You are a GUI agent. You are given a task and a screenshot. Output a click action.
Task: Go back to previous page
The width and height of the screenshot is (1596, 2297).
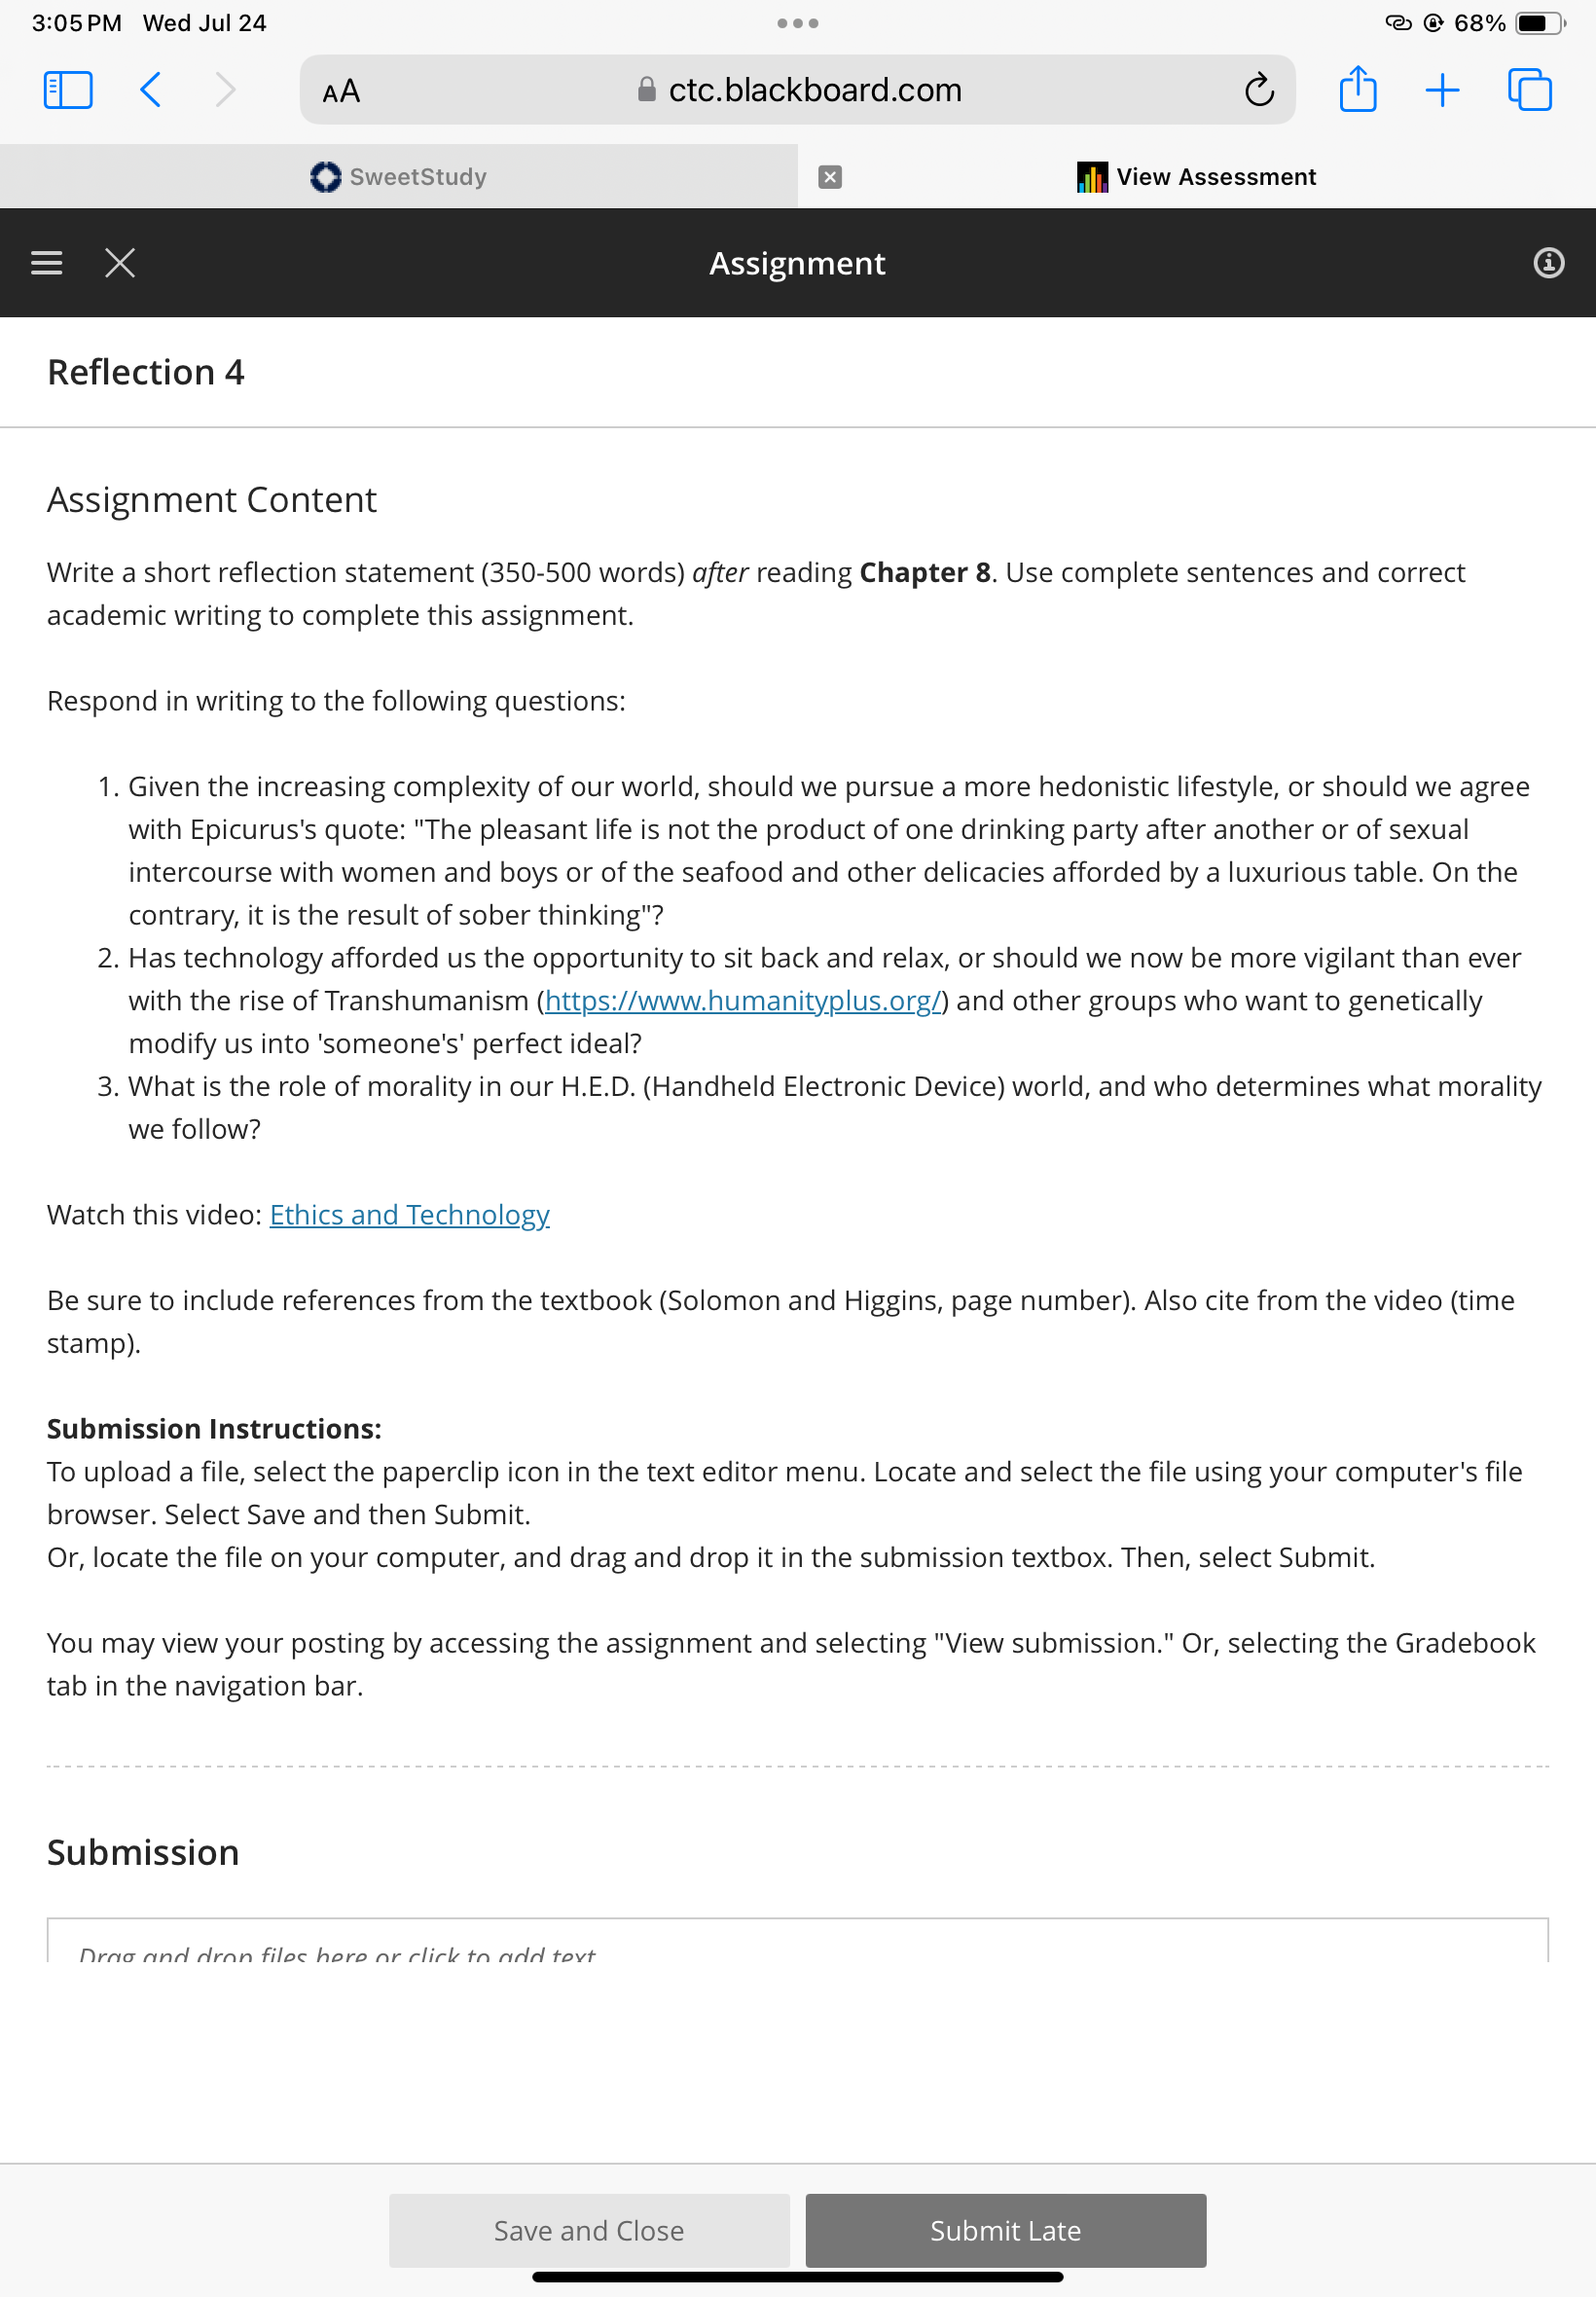click(150, 90)
